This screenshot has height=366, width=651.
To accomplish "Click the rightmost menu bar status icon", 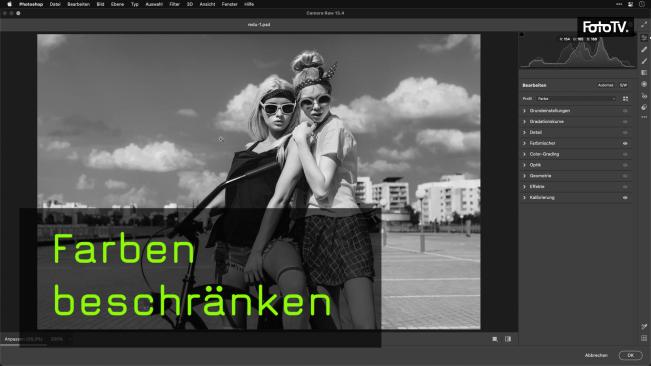I will [x=642, y=4].
